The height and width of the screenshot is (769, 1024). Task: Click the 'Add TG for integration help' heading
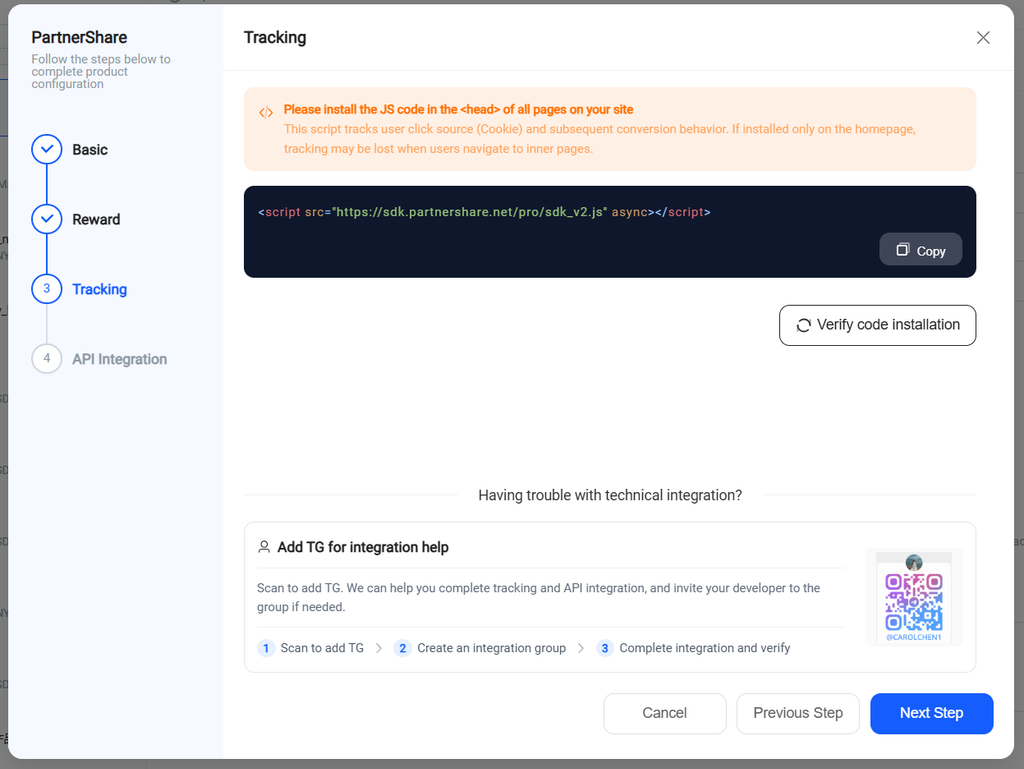pyautogui.click(x=362, y=547)
